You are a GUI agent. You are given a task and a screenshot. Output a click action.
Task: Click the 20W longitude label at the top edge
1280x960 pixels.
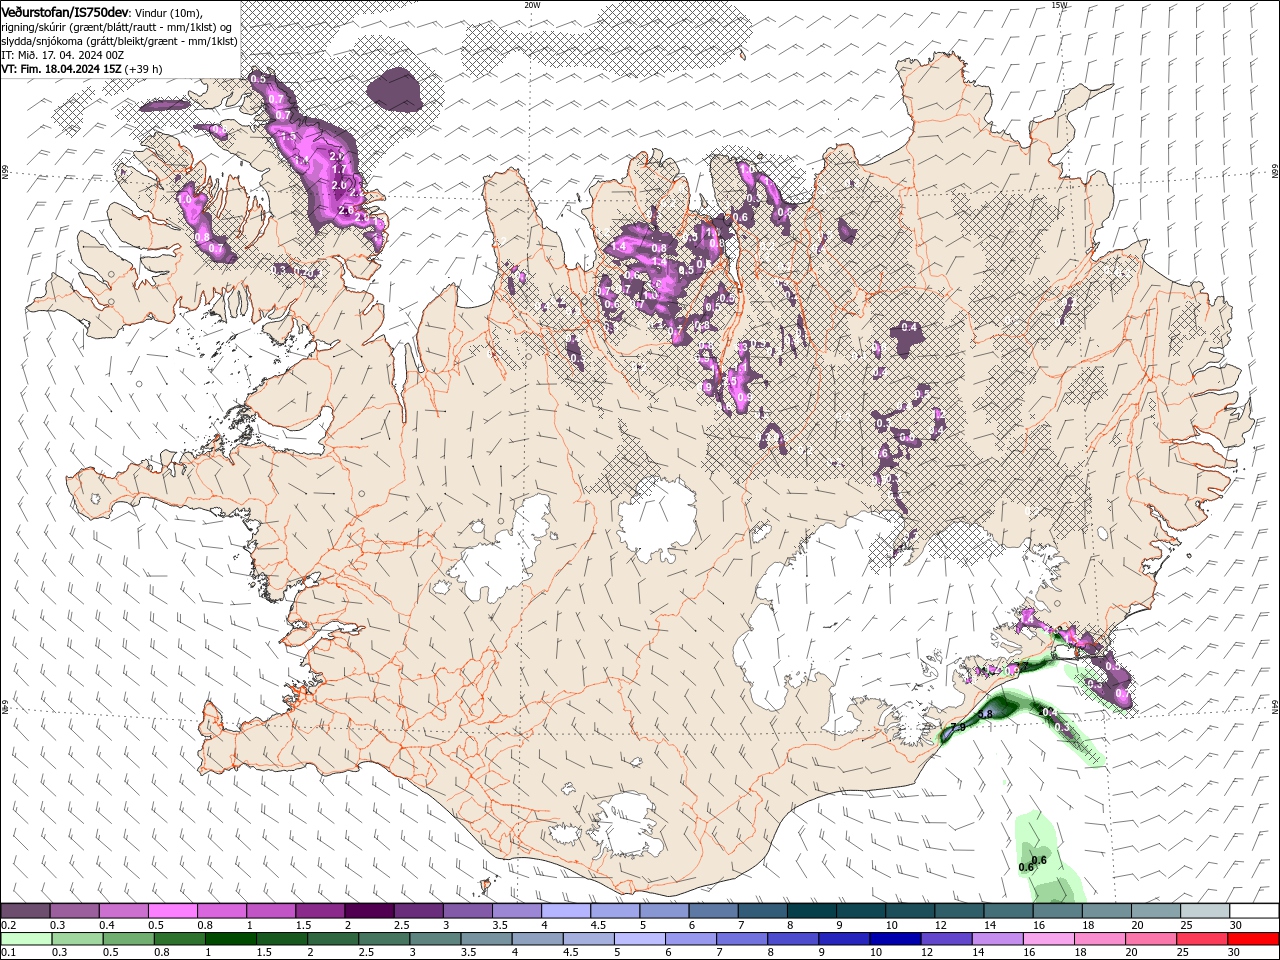[532, 5]
